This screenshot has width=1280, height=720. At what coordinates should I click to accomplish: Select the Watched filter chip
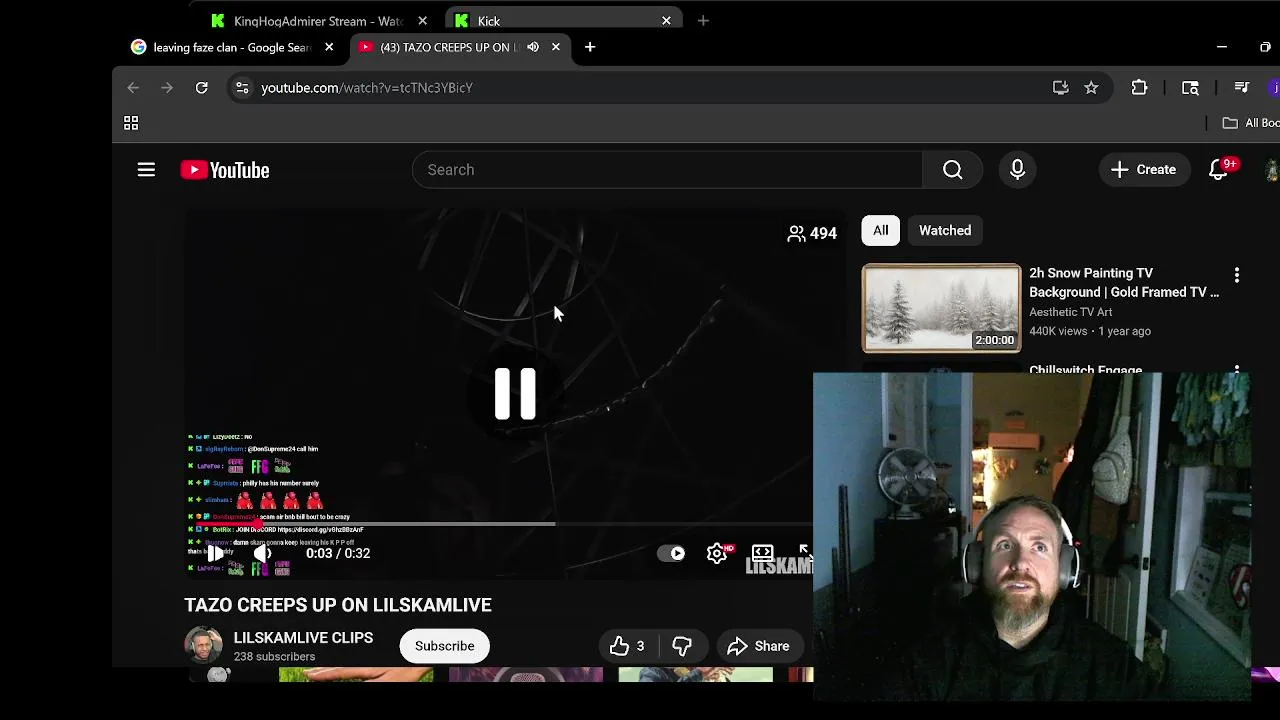pos(945,230)
